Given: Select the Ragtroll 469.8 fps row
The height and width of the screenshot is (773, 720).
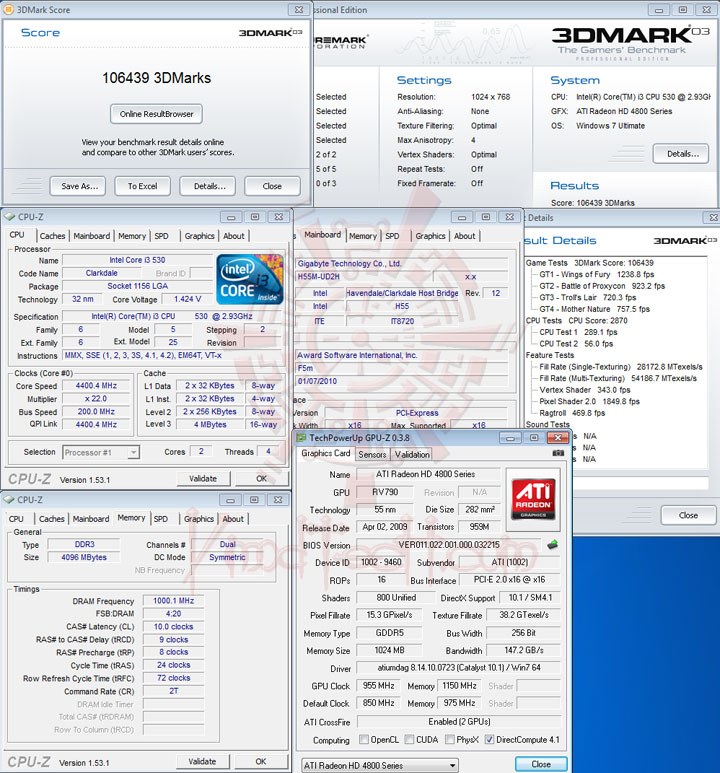Looking at the screenshot, I should pos(572,413).
